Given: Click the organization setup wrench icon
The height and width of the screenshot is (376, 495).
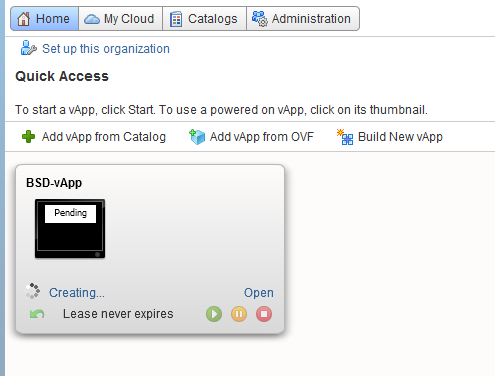Looking at the screenshot, I should pyautogui.click(x=29, y=48).
